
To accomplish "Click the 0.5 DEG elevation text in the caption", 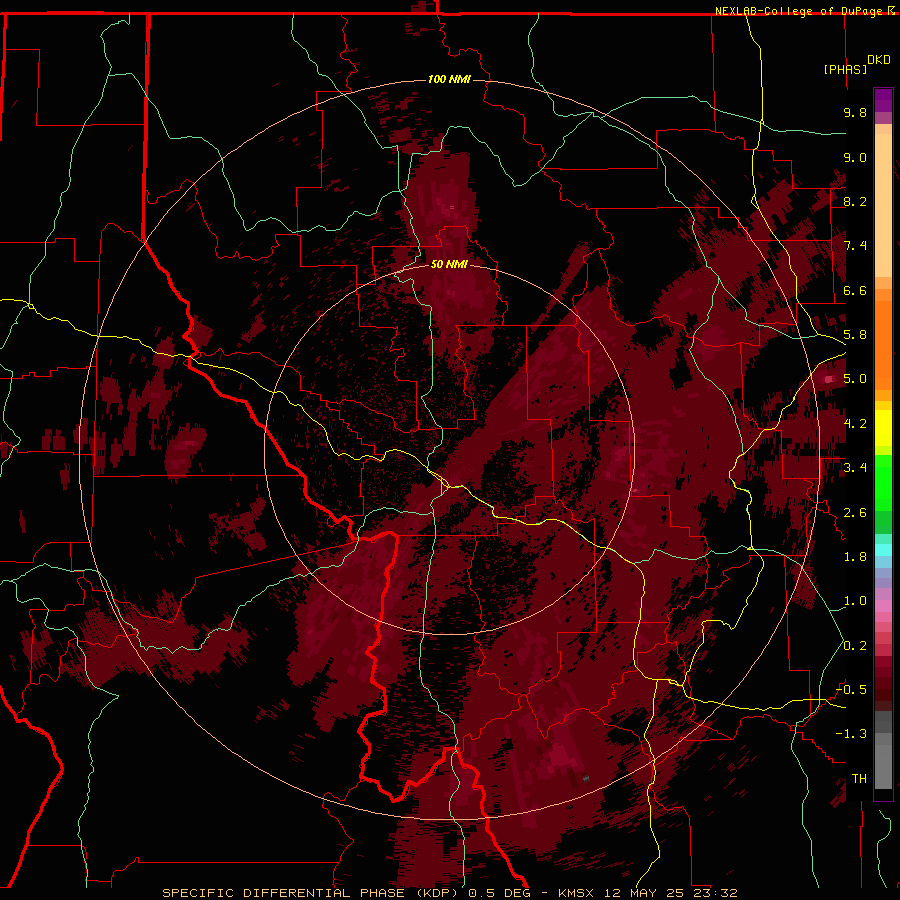I will [499, 893].
